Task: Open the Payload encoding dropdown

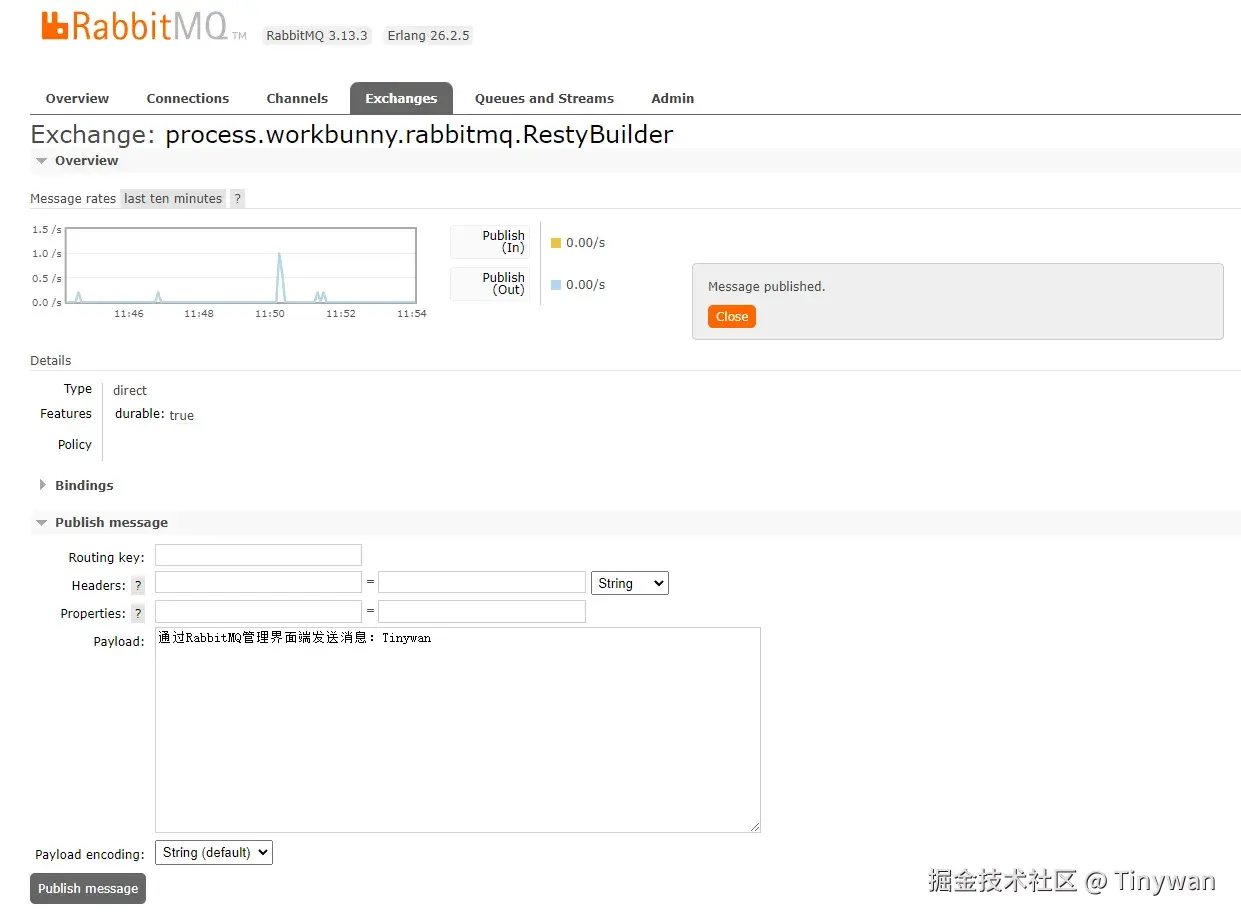Action: (x=214, y=852)
